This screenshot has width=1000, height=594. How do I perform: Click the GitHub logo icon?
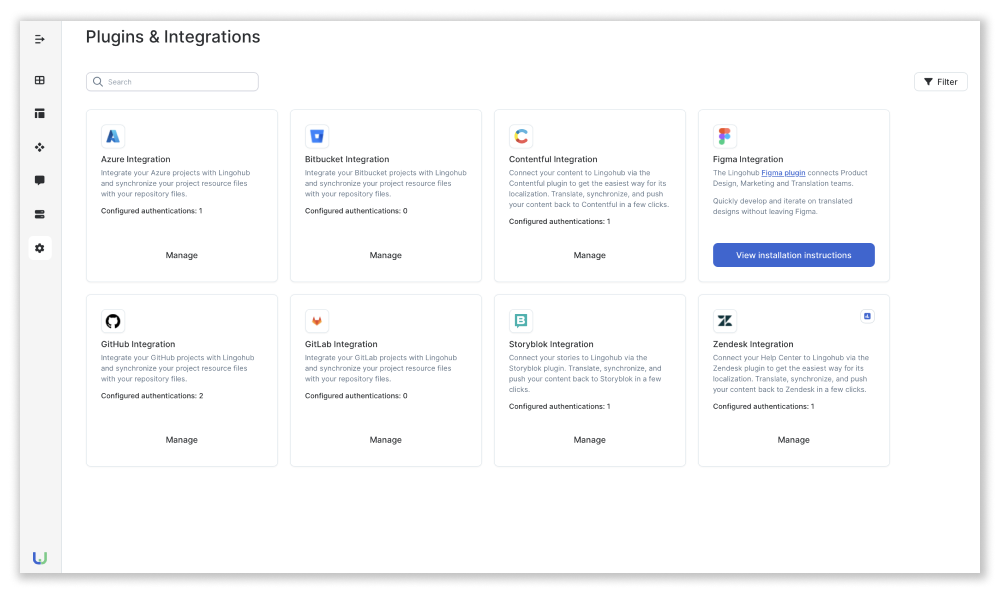(113, 321)
